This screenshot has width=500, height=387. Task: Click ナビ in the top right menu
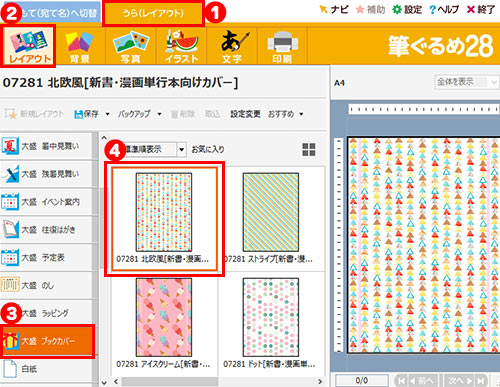pos(334,9)
